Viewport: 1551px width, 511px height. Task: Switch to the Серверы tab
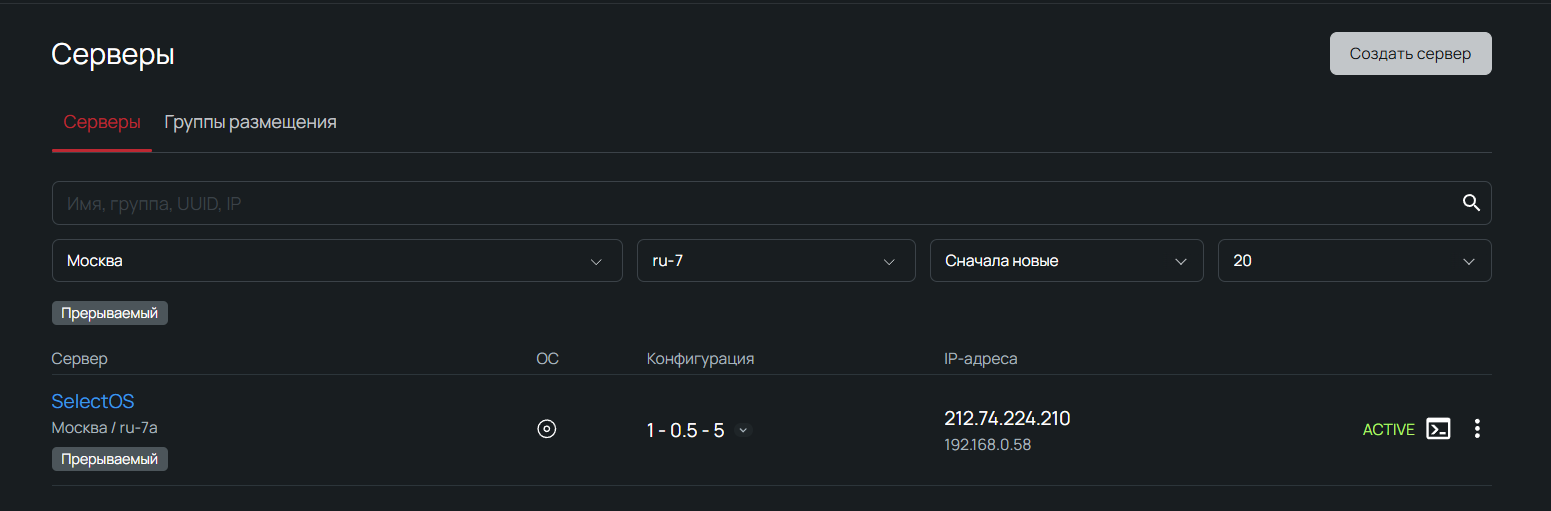point(102,123)
